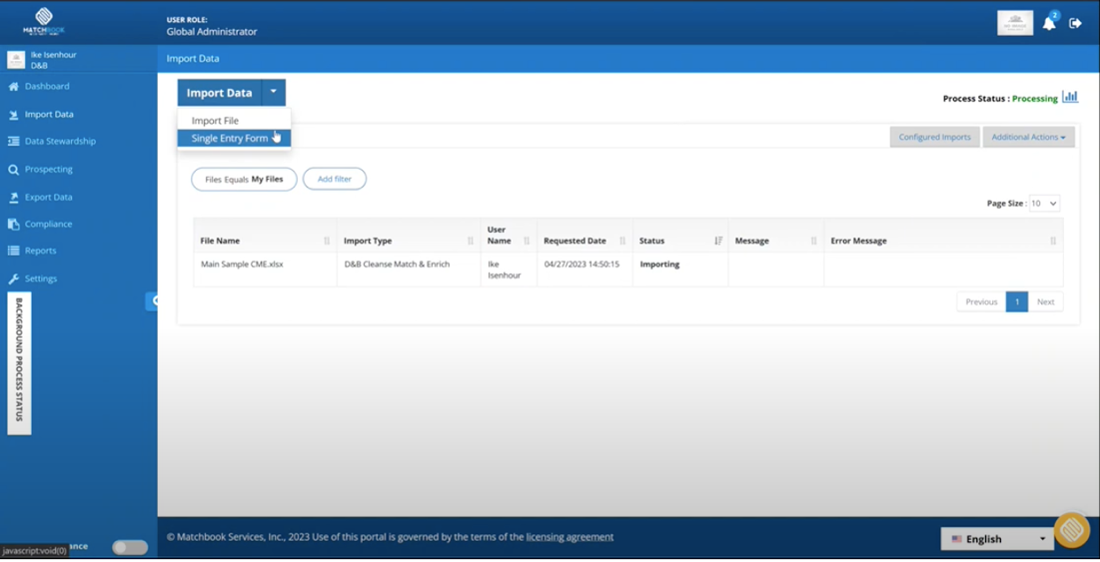Viewport: 1100px width, 562px height.
Task: Click the round Matchbook chat icon
Action: [1071, 530]
